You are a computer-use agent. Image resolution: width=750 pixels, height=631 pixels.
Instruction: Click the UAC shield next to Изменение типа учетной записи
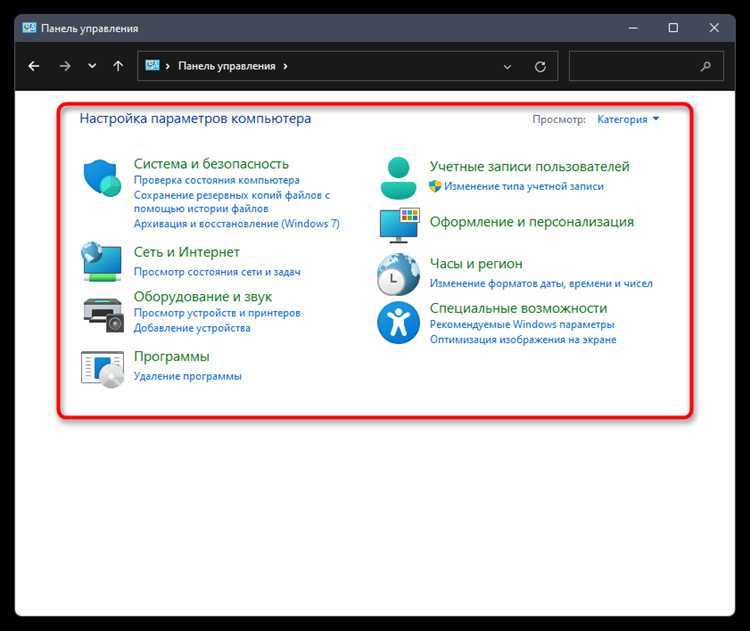click(x=435, y=186)
